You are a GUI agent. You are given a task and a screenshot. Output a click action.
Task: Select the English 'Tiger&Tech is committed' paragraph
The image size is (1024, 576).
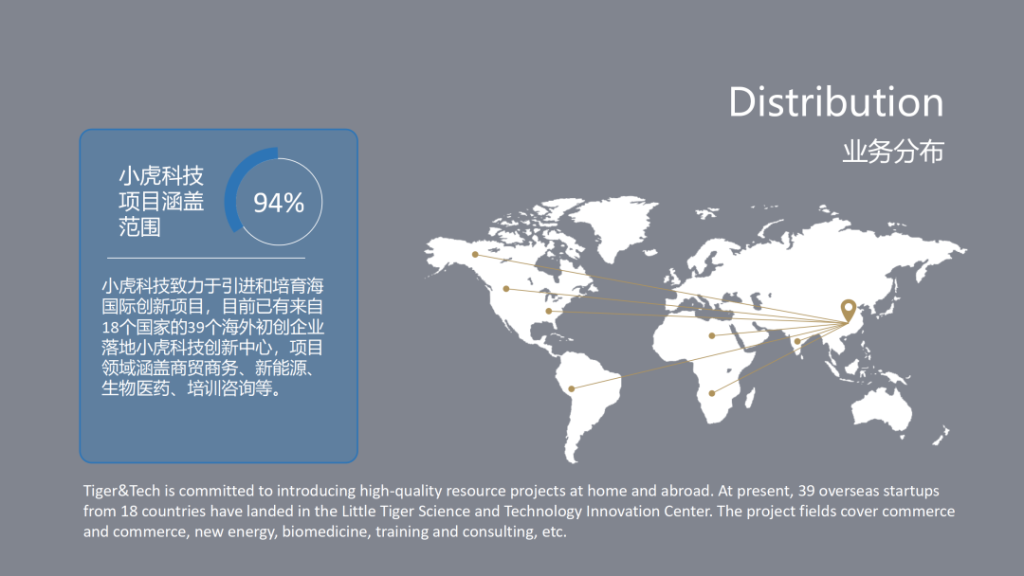coord(519,511)
